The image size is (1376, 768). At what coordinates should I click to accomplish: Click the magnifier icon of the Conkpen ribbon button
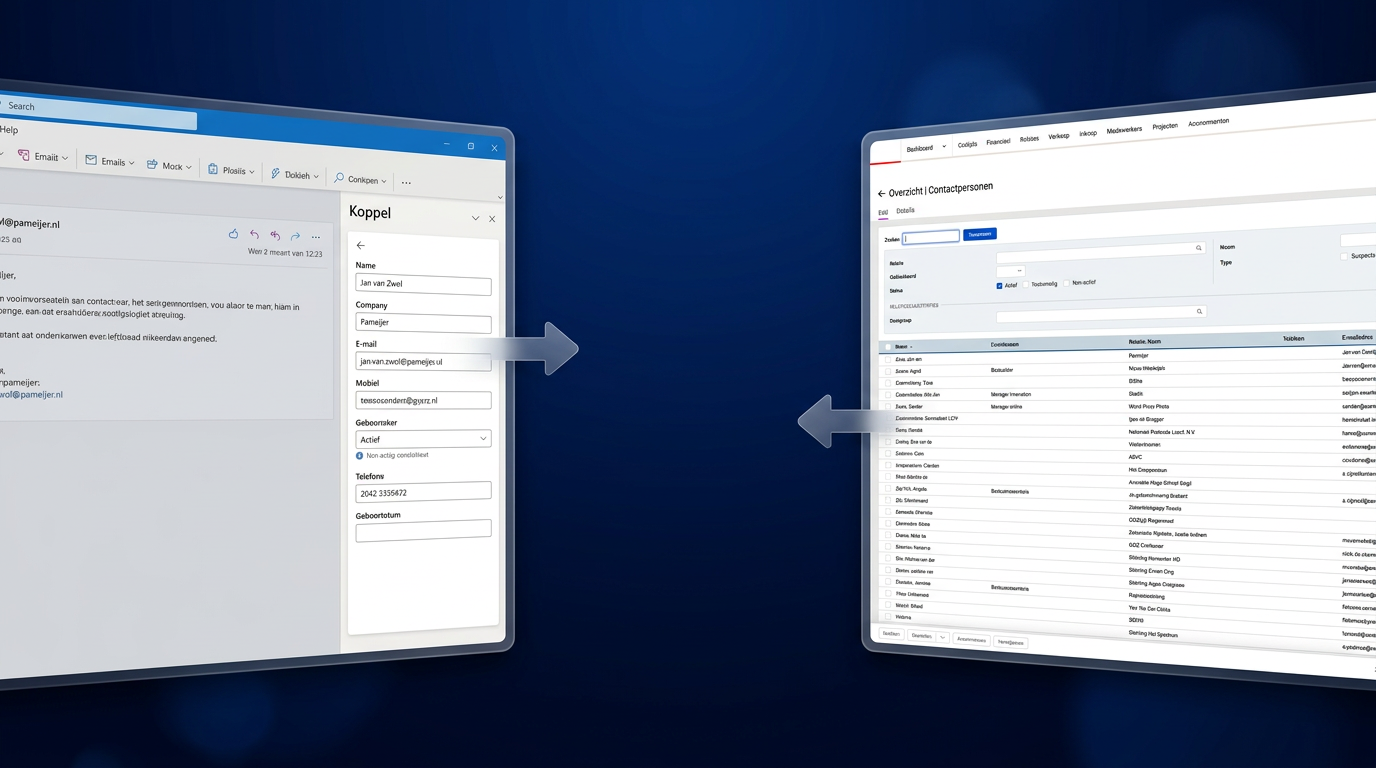pyautogui.click(x=339, y=178)
